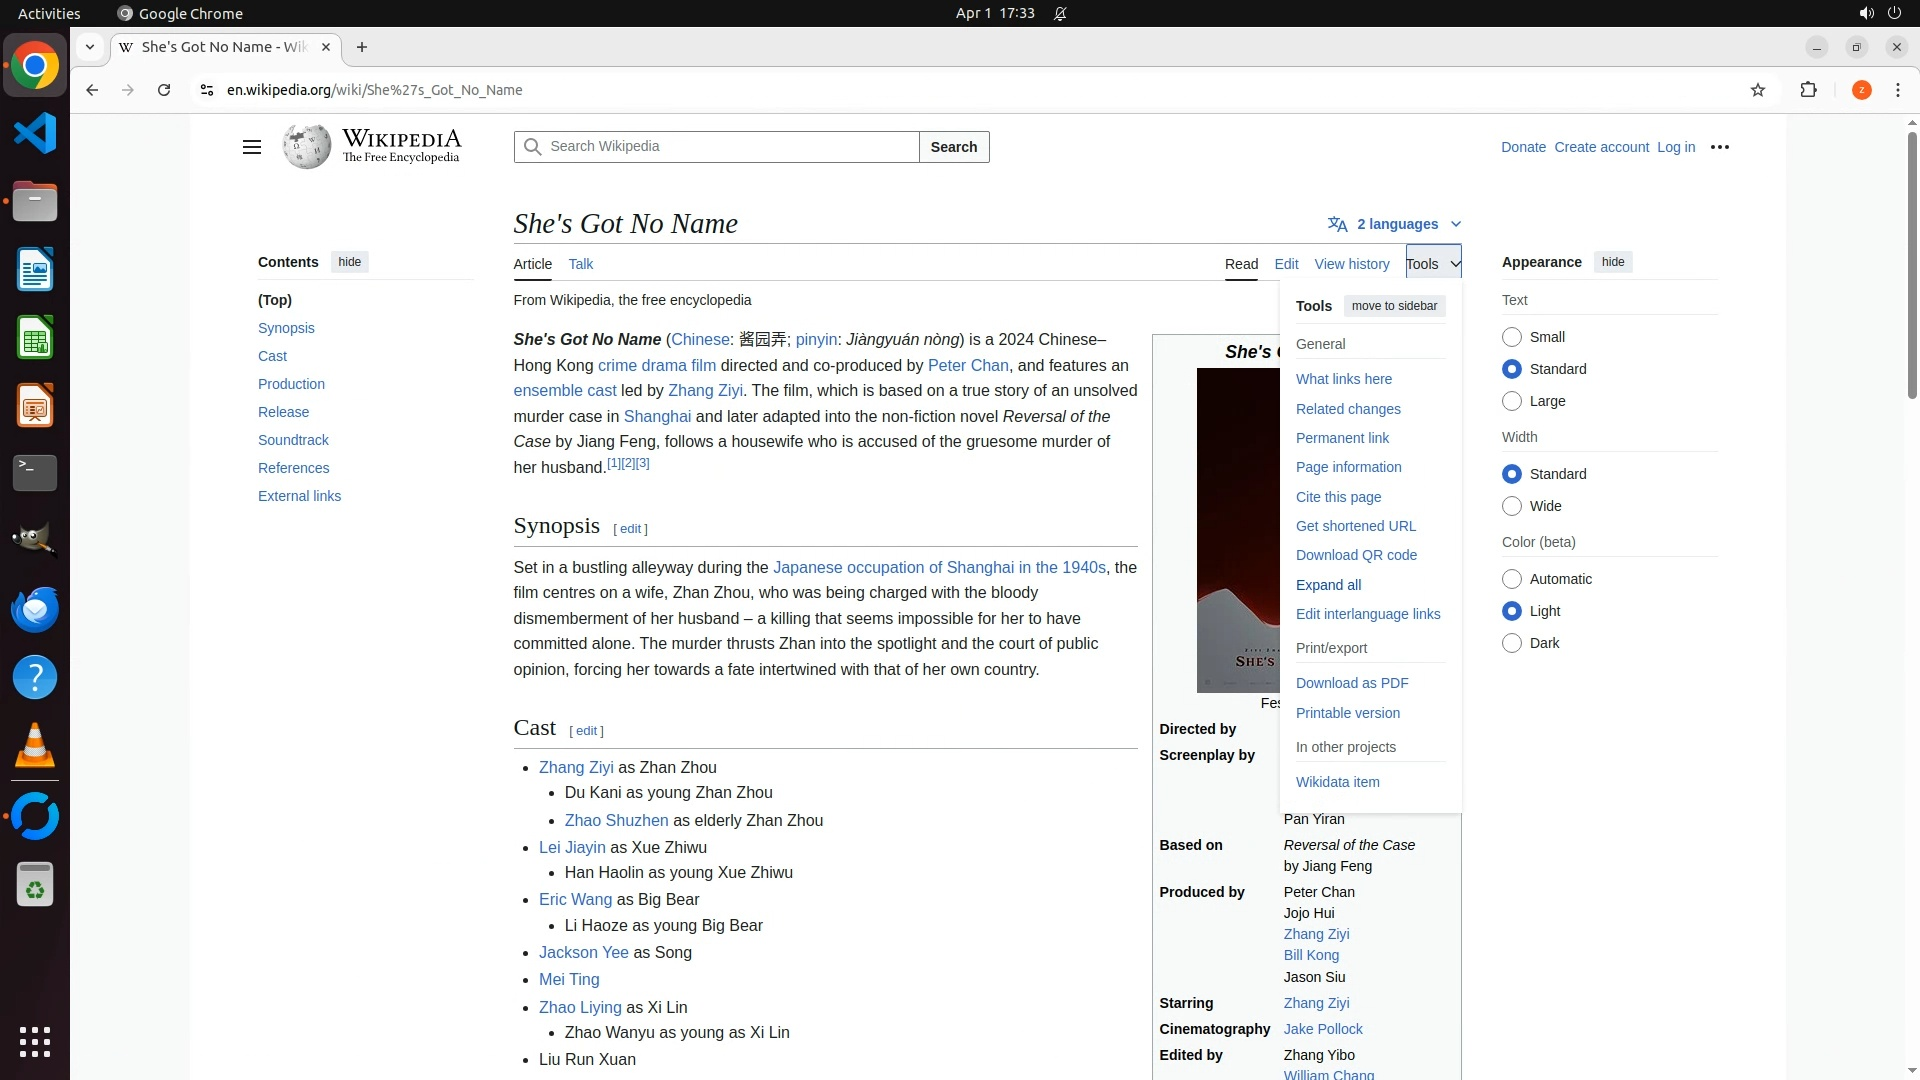Choose Download as PDF in Tools menu

click(1352, 683)
